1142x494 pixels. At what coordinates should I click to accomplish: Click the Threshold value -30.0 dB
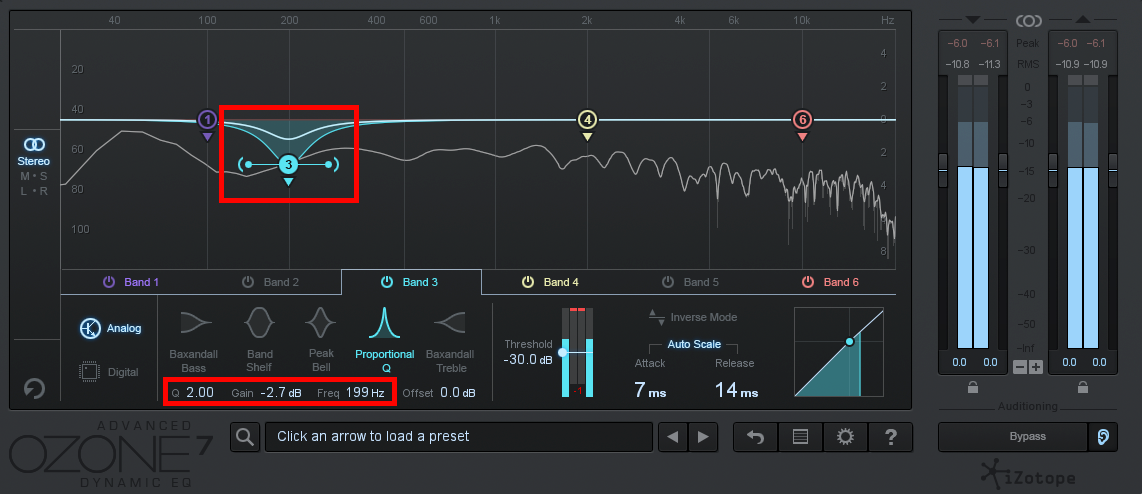[528, 359]
